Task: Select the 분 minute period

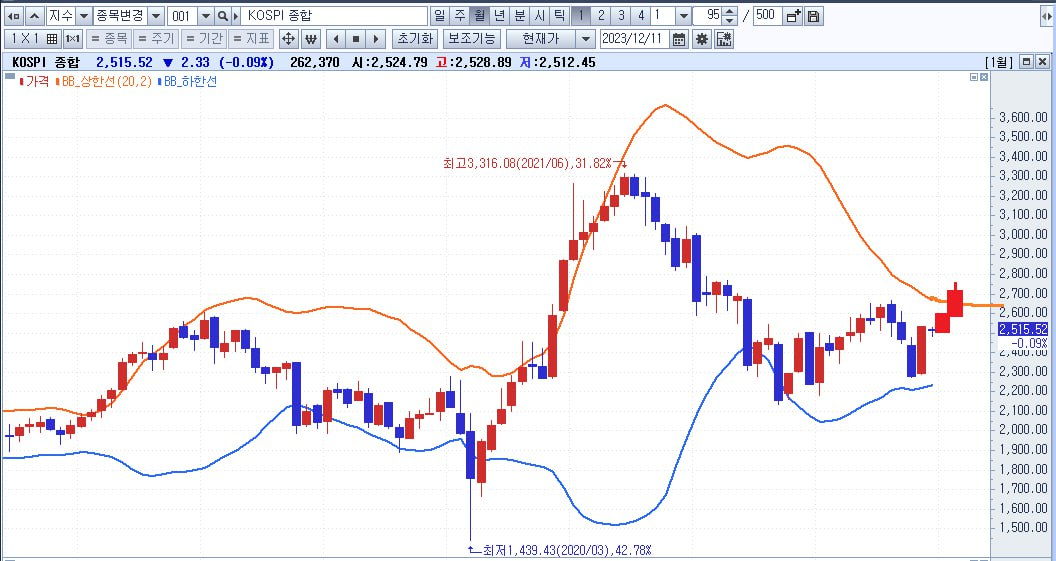Action: [519, 15]
